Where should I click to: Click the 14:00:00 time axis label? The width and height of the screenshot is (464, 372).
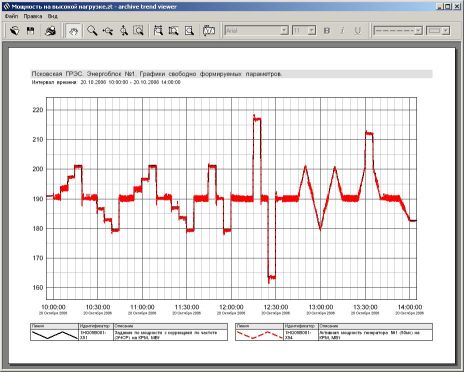[410, 307]
